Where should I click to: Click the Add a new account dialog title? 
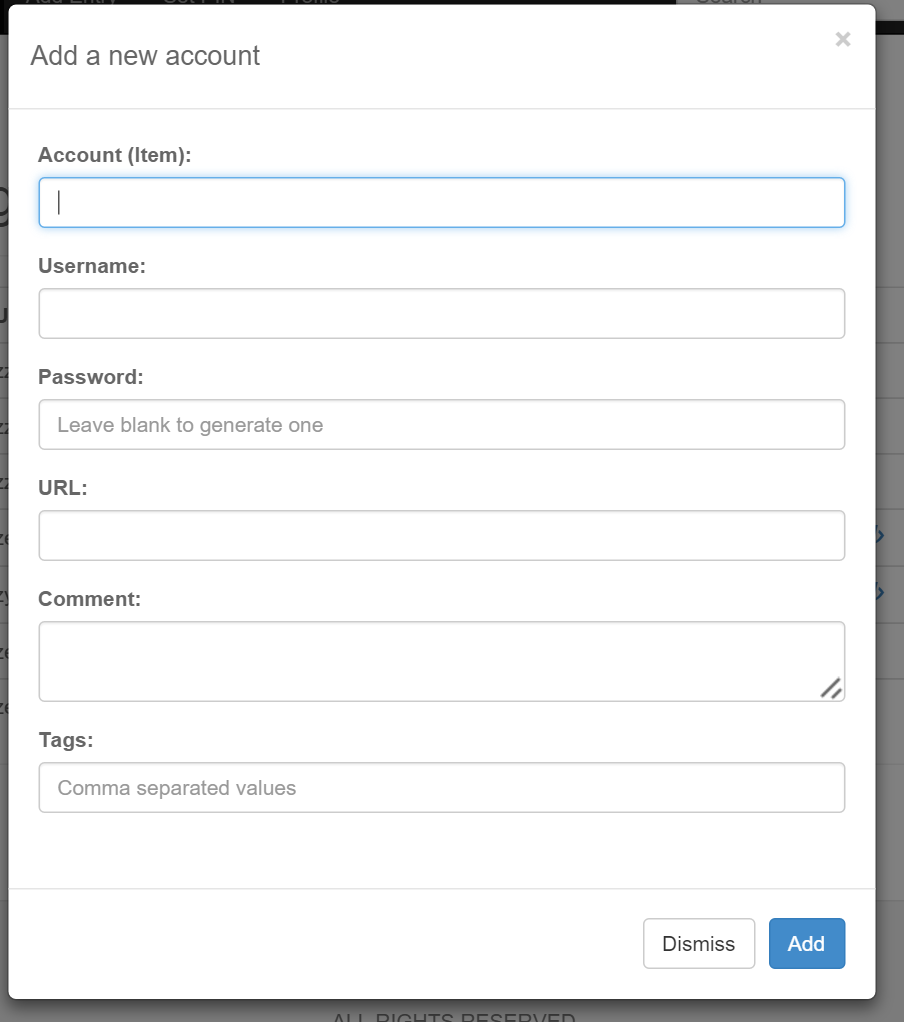tap(144, 57)
